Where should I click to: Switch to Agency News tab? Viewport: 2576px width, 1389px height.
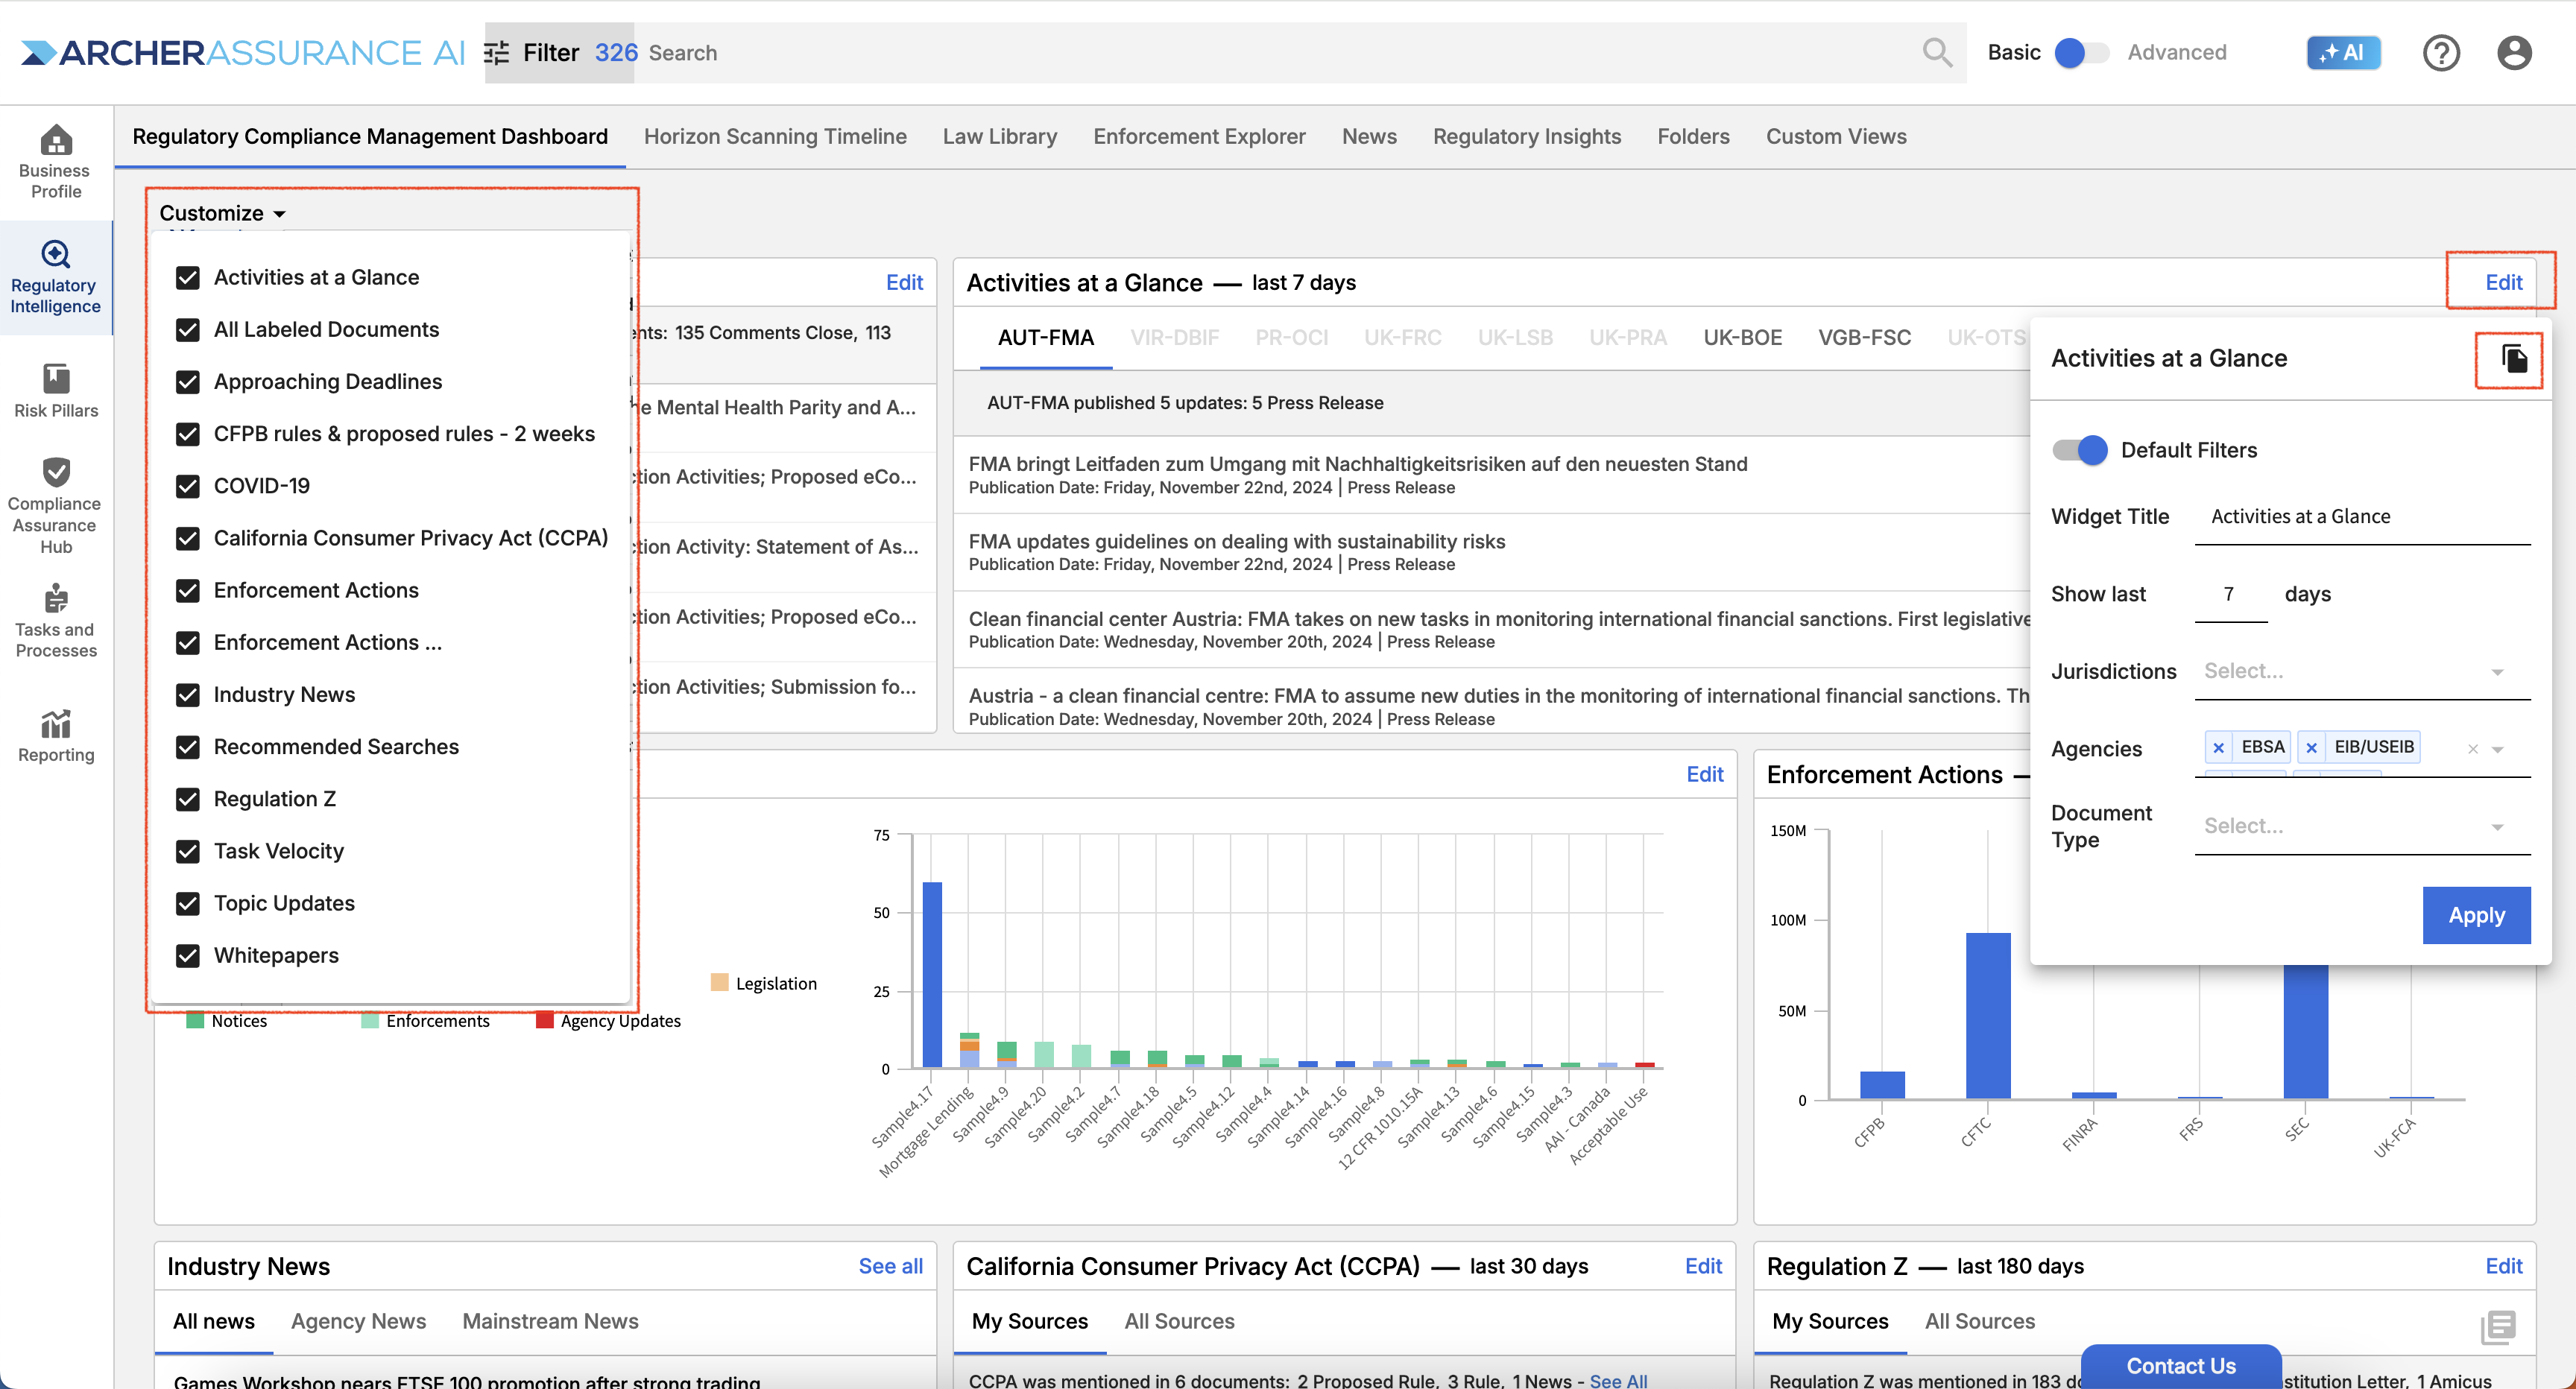(x=358, y=1321)
